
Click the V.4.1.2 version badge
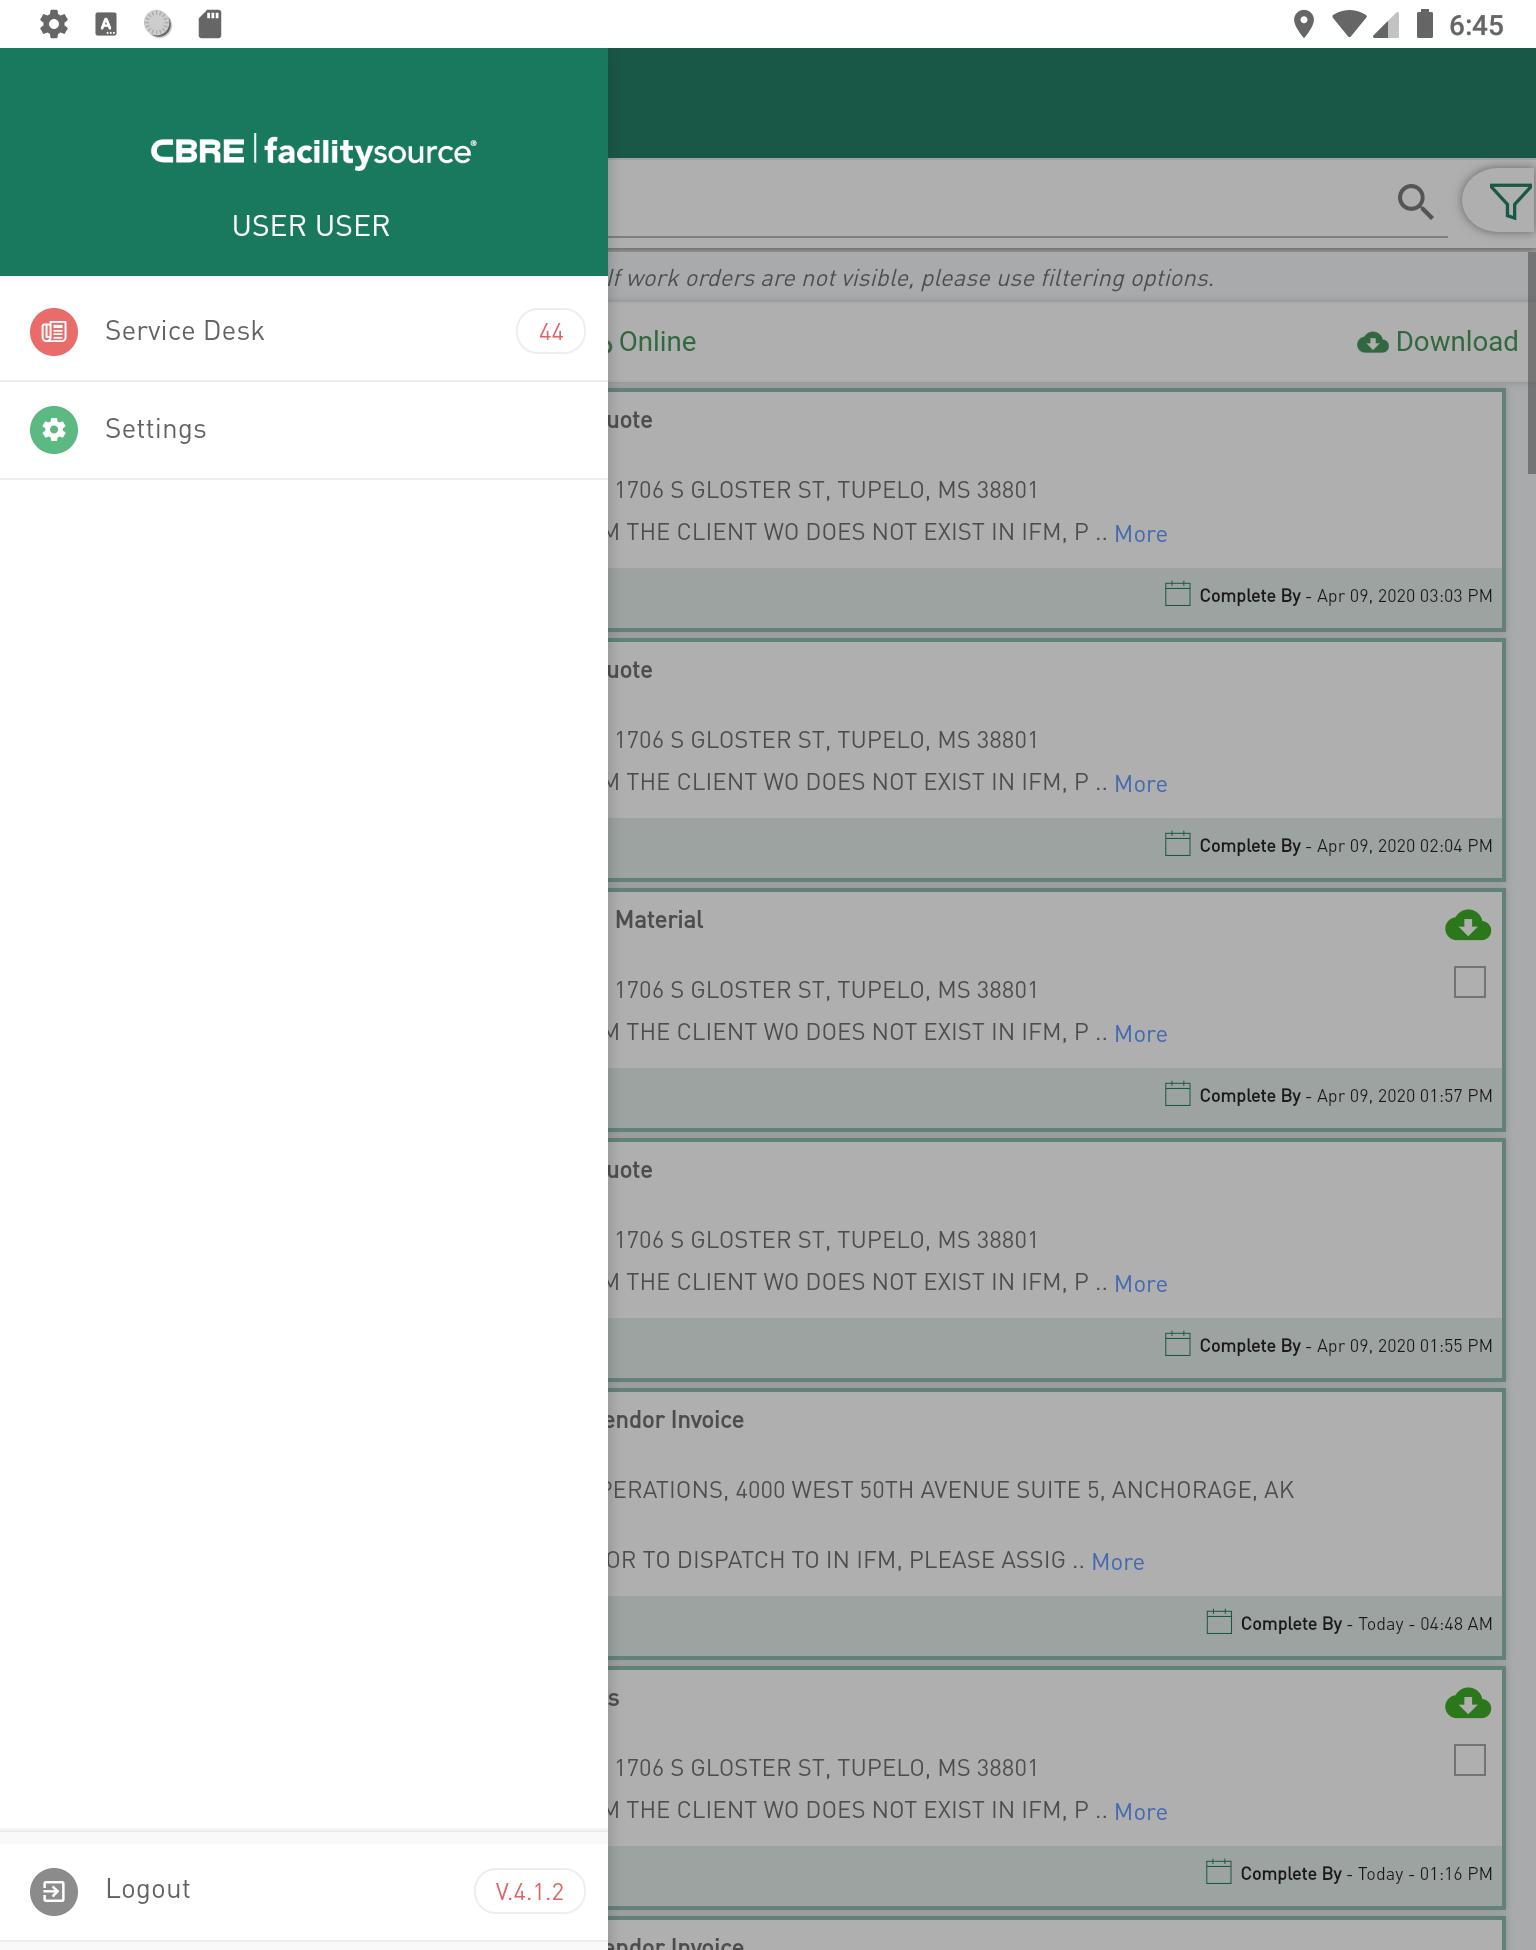[x=530, y=1891]
